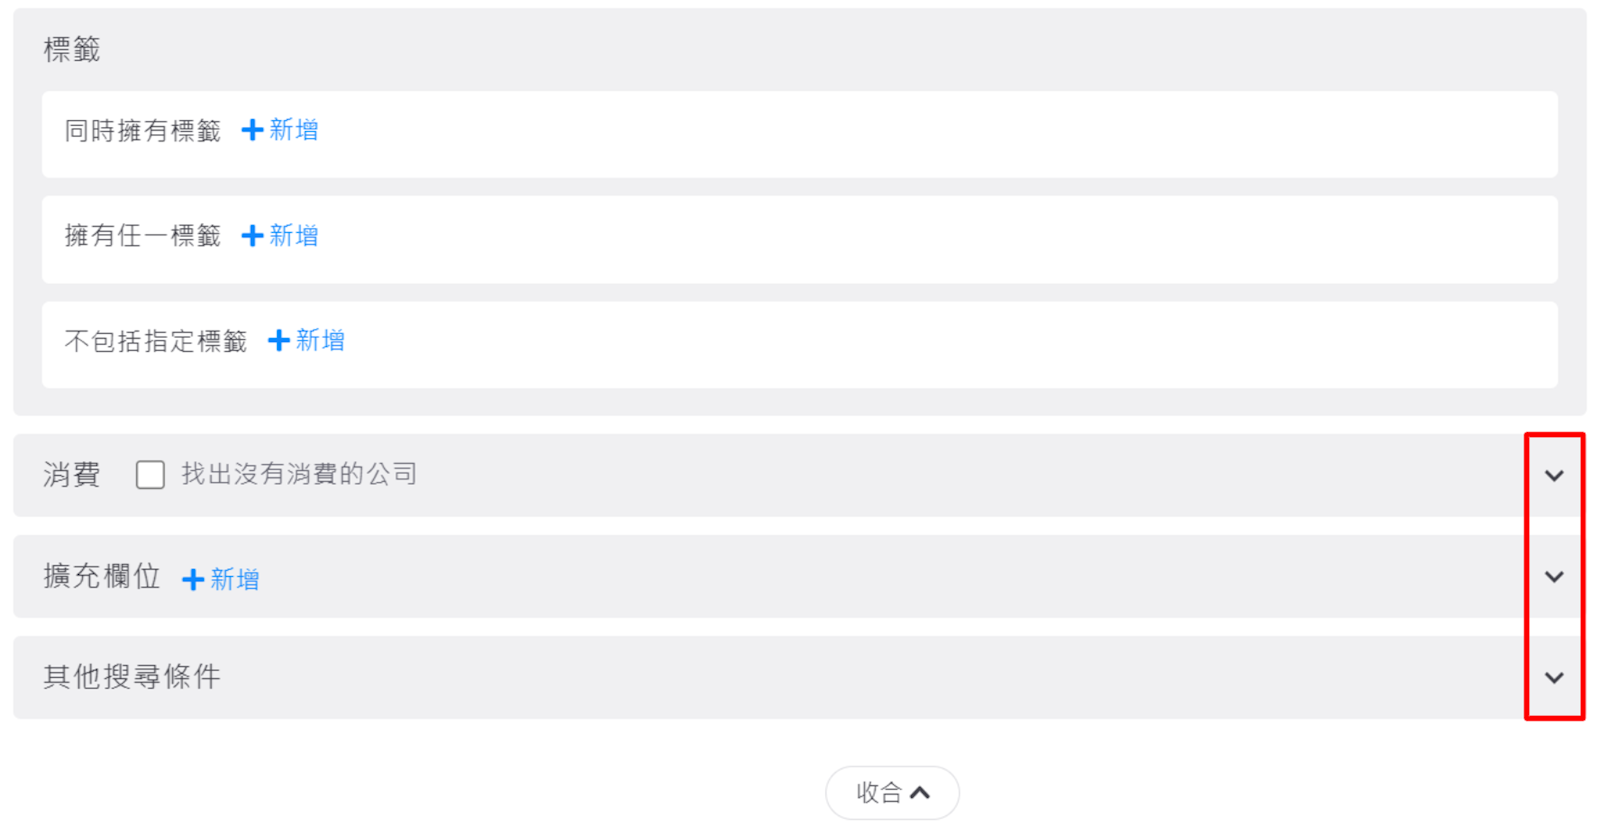The height and width of the screenshot is (826, 1601).
Task: Click 新增 link for 不包括指定標籤
Action: (320, 341)
